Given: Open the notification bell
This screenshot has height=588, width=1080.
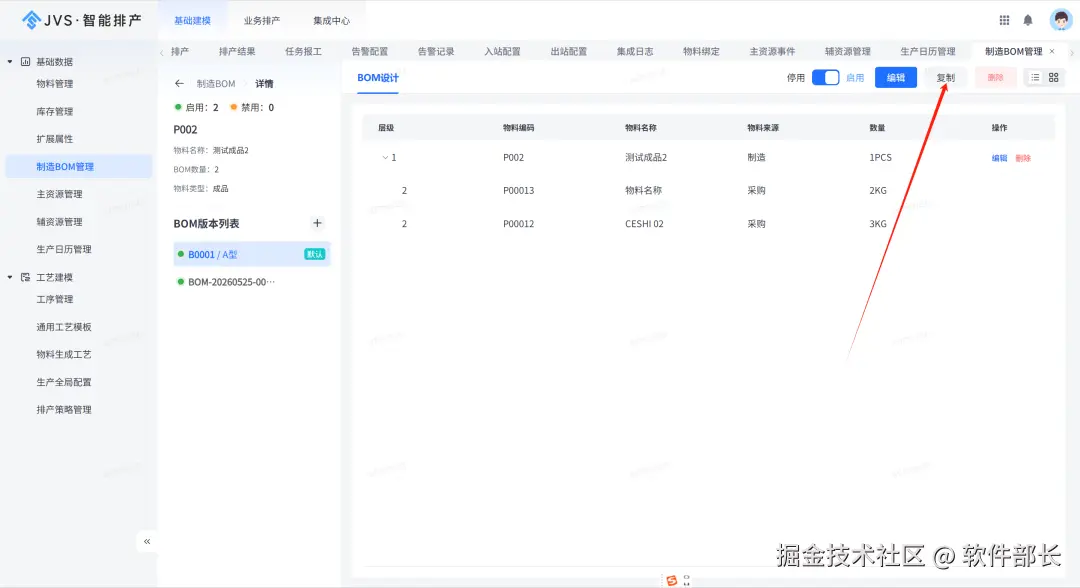Looking at the screenshot, I should click(x=1028, y=21).
